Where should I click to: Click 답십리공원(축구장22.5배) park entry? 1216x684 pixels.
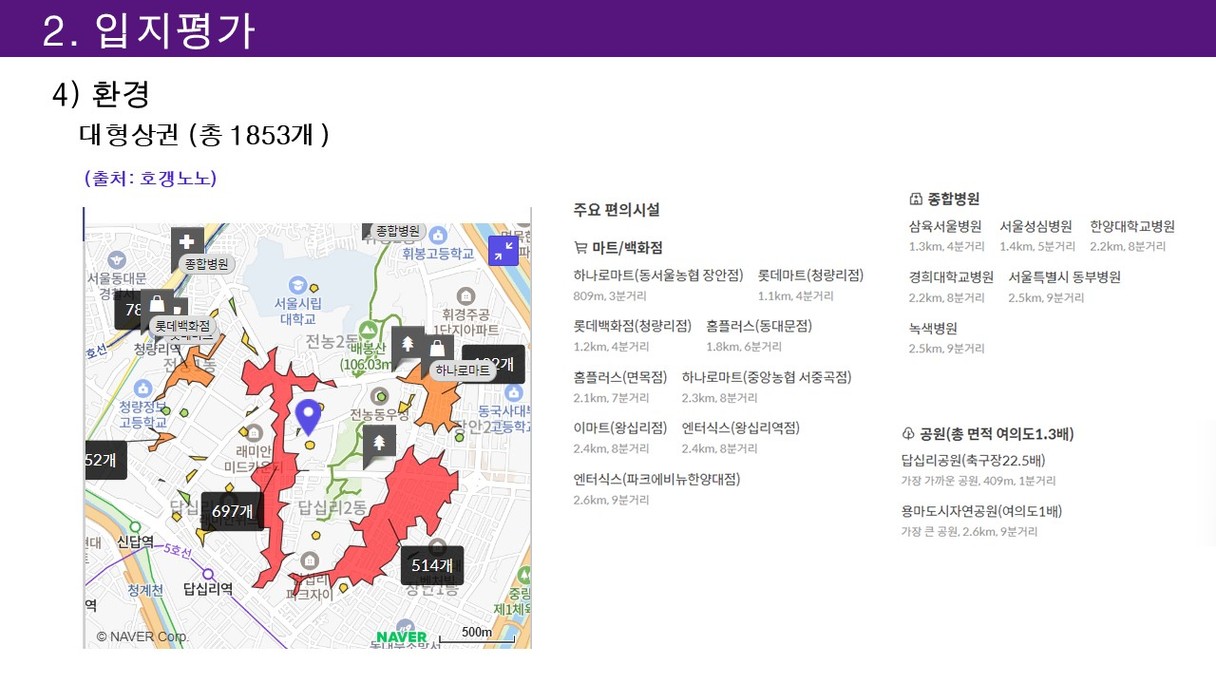click(973, 461)
